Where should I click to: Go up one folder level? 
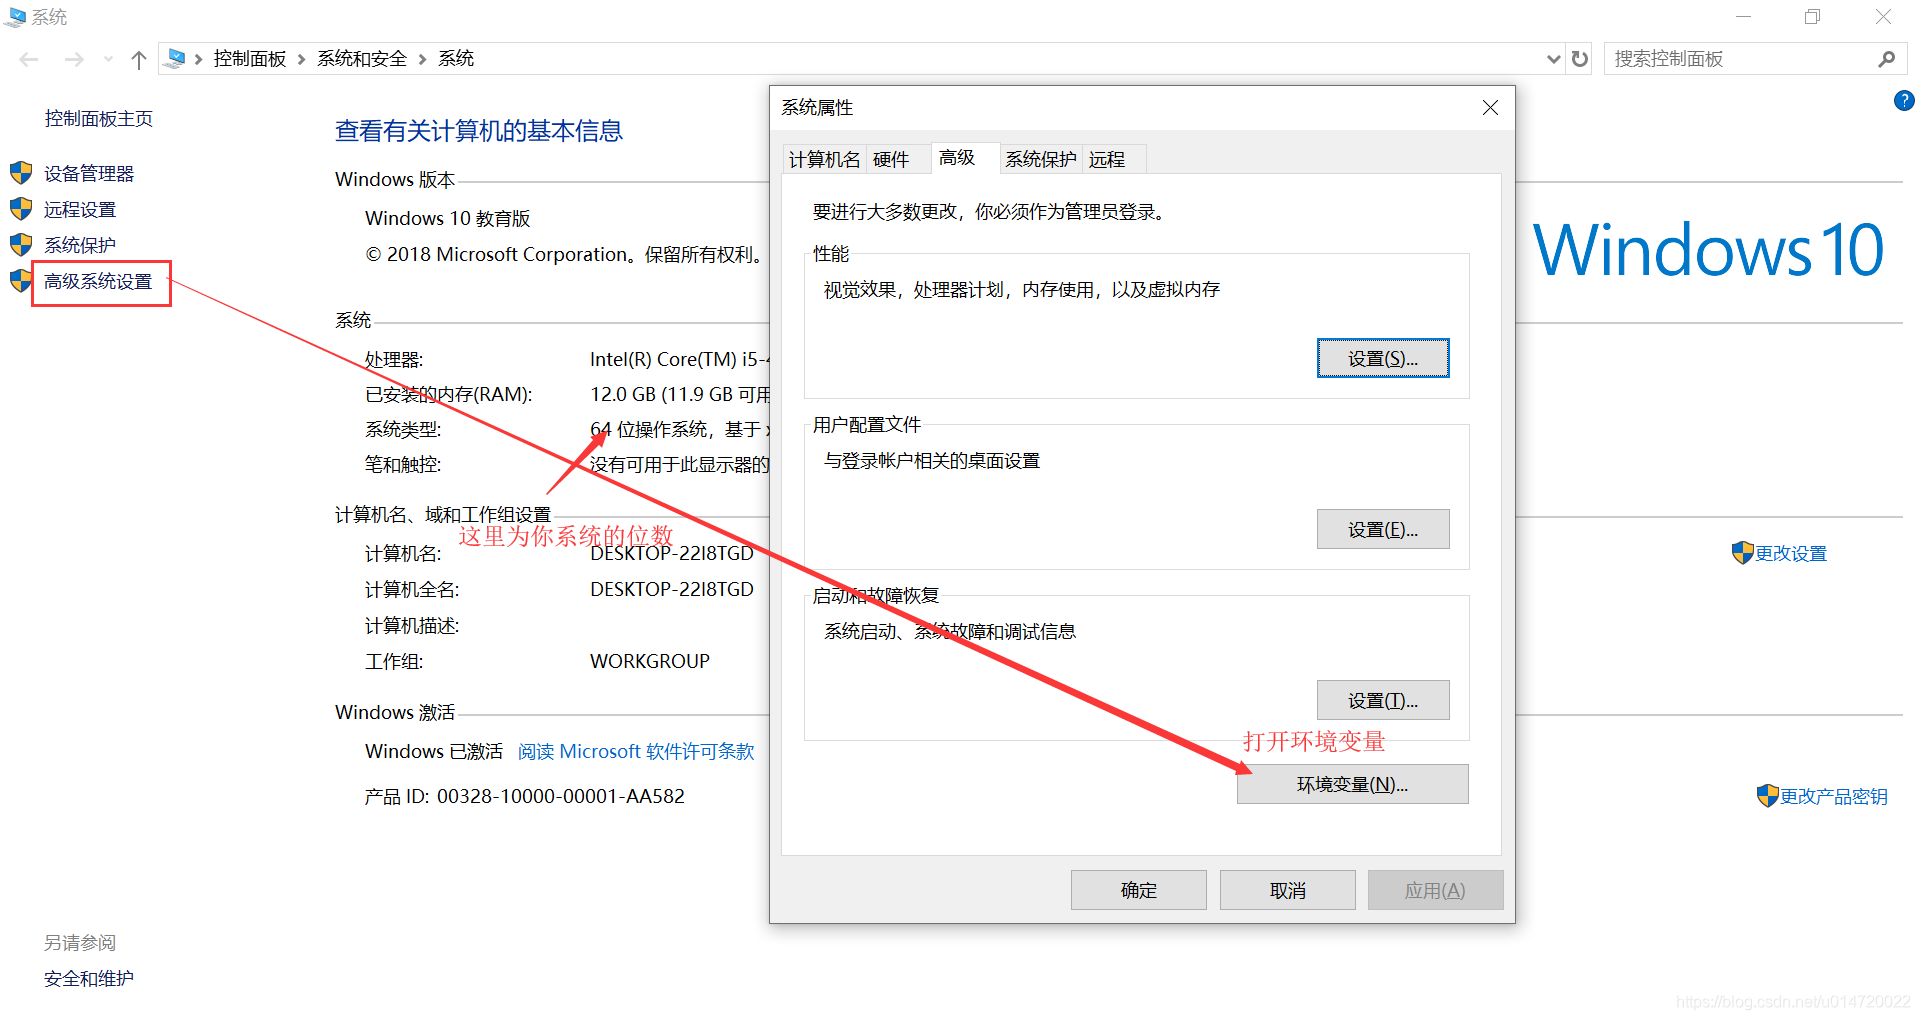(139, 60)
